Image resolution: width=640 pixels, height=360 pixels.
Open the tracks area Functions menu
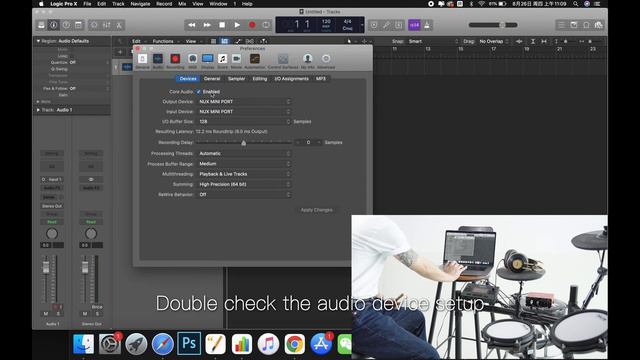click(x=163, y=41)
